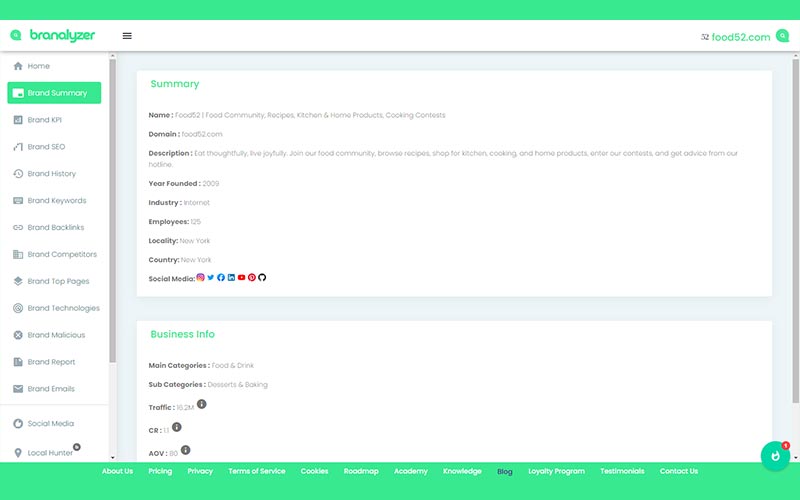
Task: Open Contact Us footer link
Action: click(679, 471)
